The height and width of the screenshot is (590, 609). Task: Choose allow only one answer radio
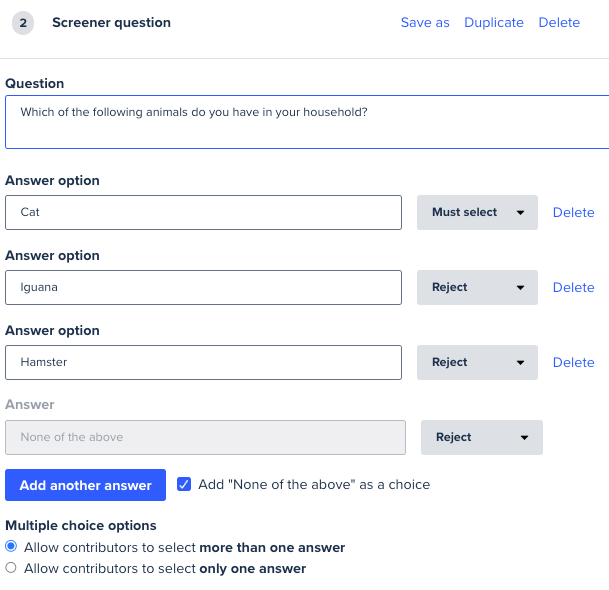coord(11,567)
